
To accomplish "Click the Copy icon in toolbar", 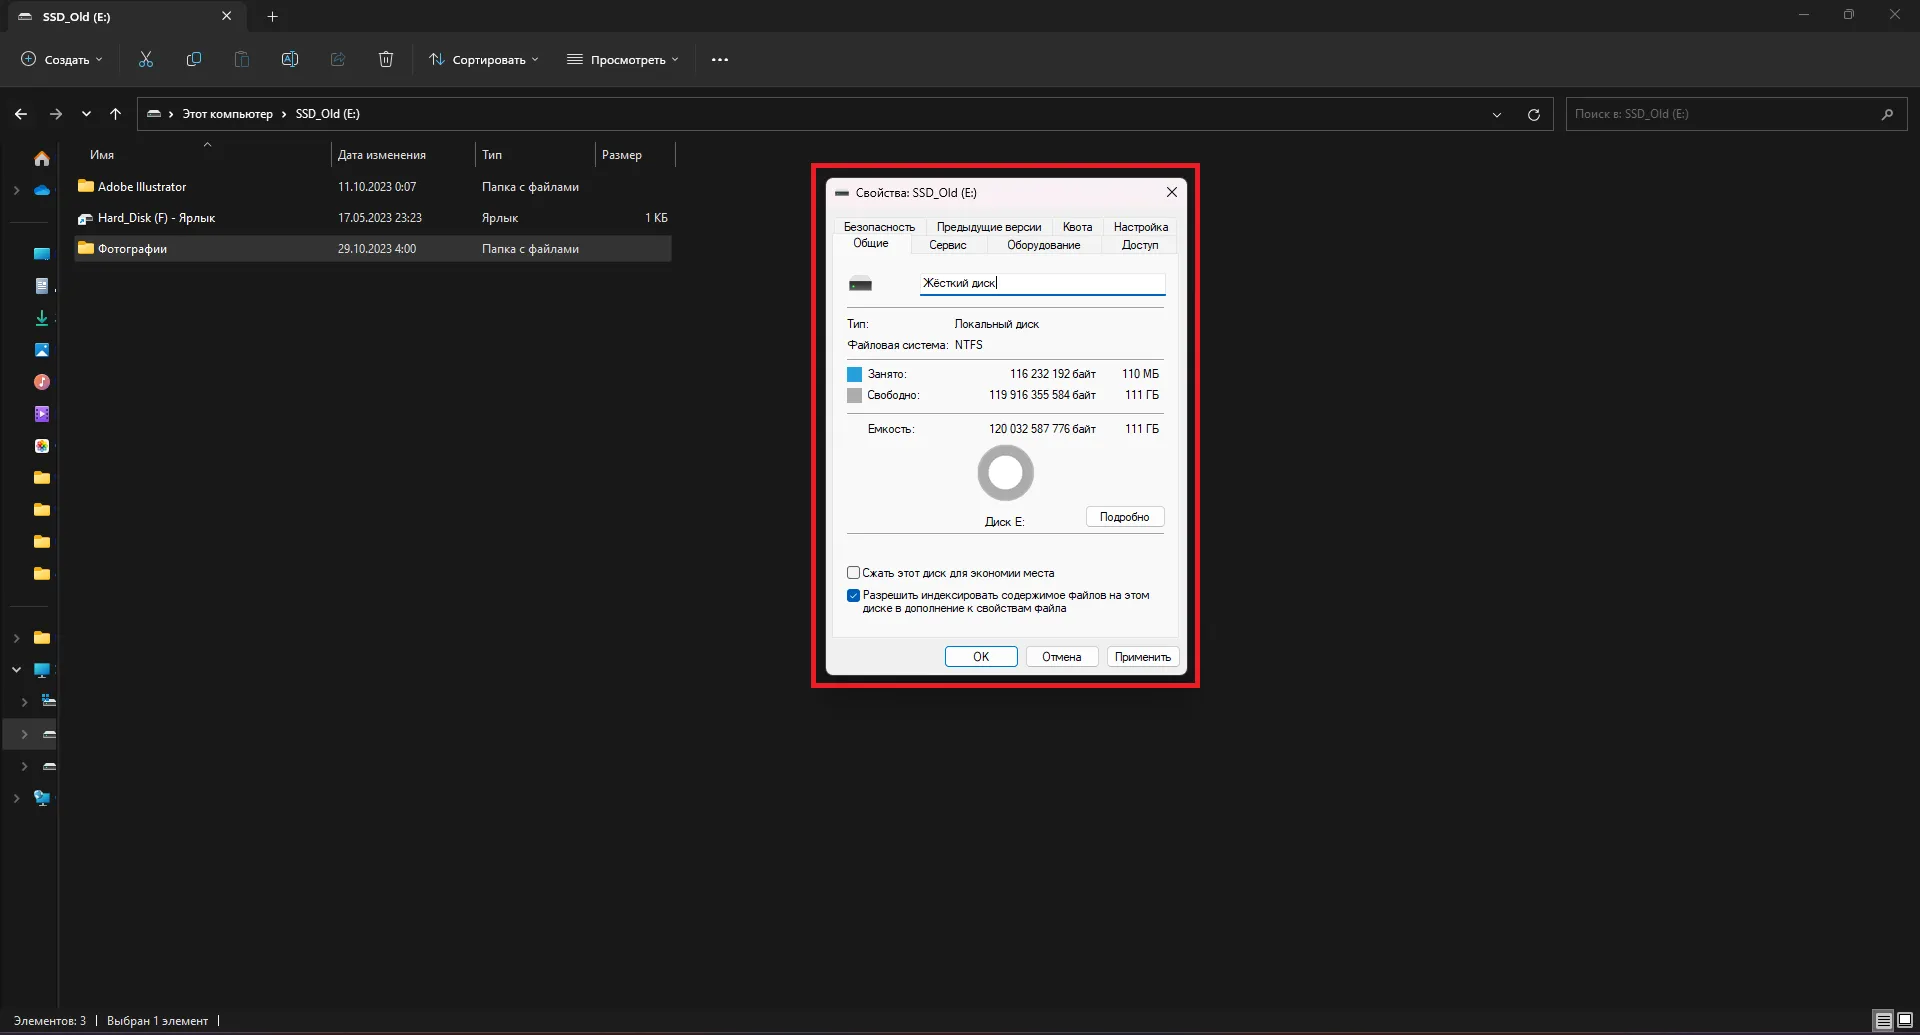I will coord(194,60).
